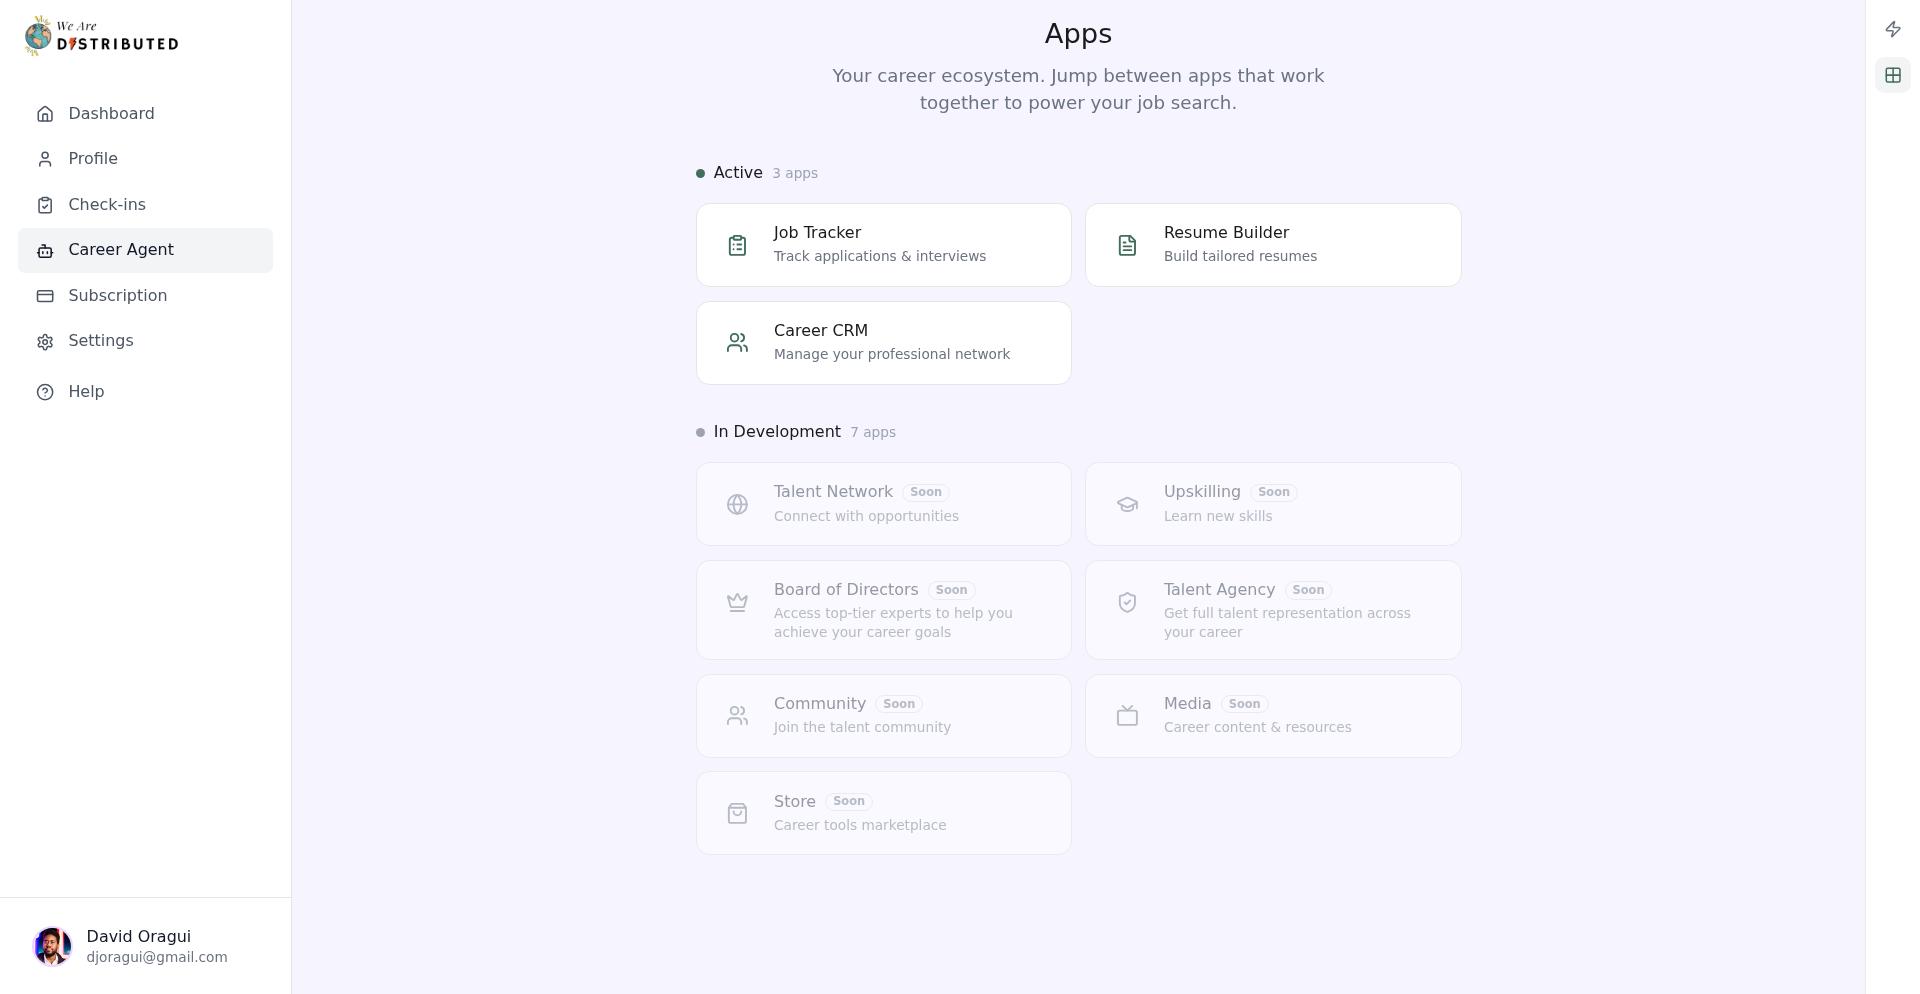
Task: Click the Upskilling graduation cap icon
Action: [1127, 504]
